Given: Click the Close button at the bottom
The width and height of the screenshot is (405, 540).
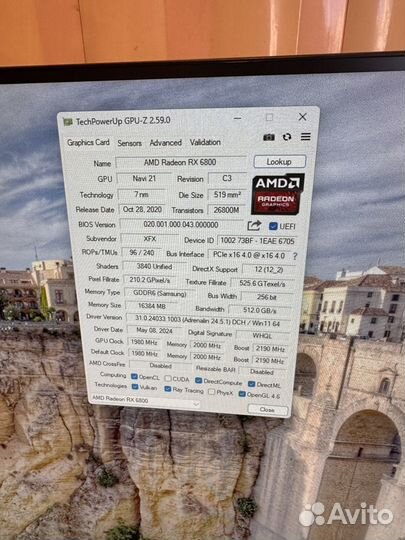Looking at the screenshot, I should pyautogui.click(x=268, y=409).
